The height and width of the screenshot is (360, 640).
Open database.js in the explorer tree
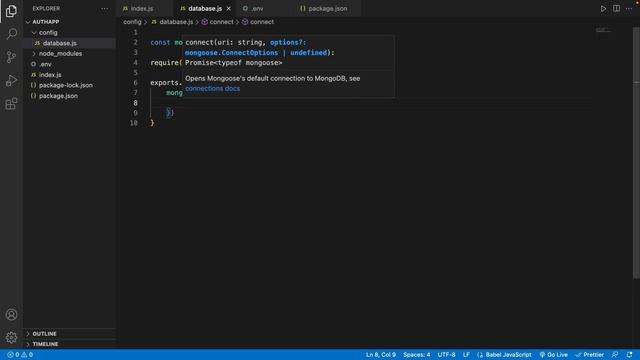point(69,43)
